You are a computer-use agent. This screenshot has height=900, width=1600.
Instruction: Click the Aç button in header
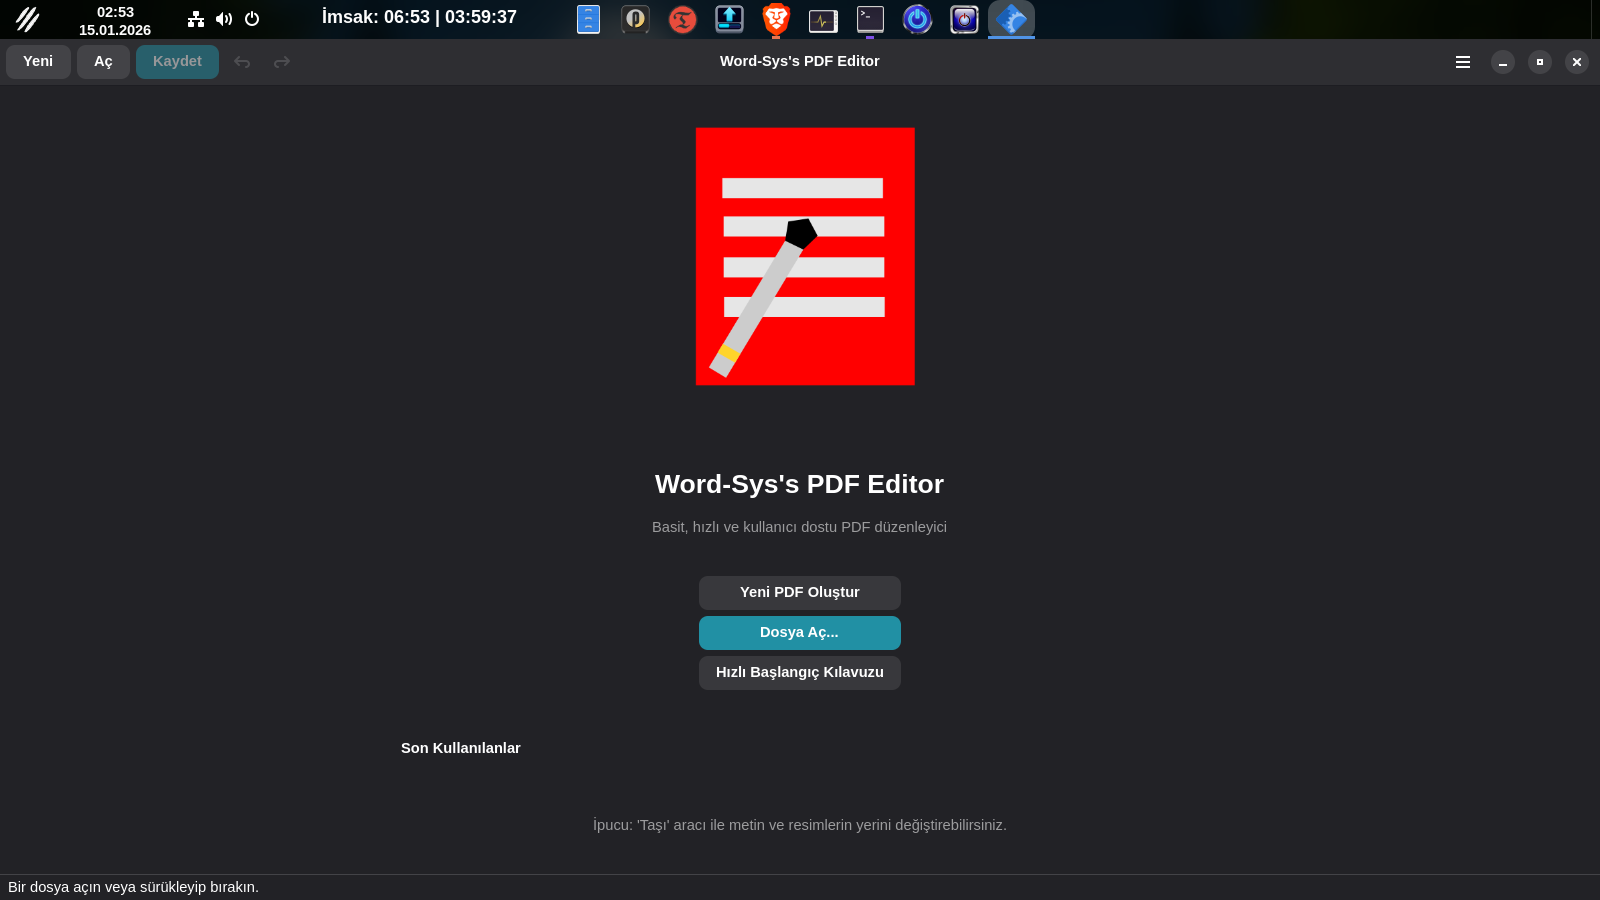click(103, 62)
